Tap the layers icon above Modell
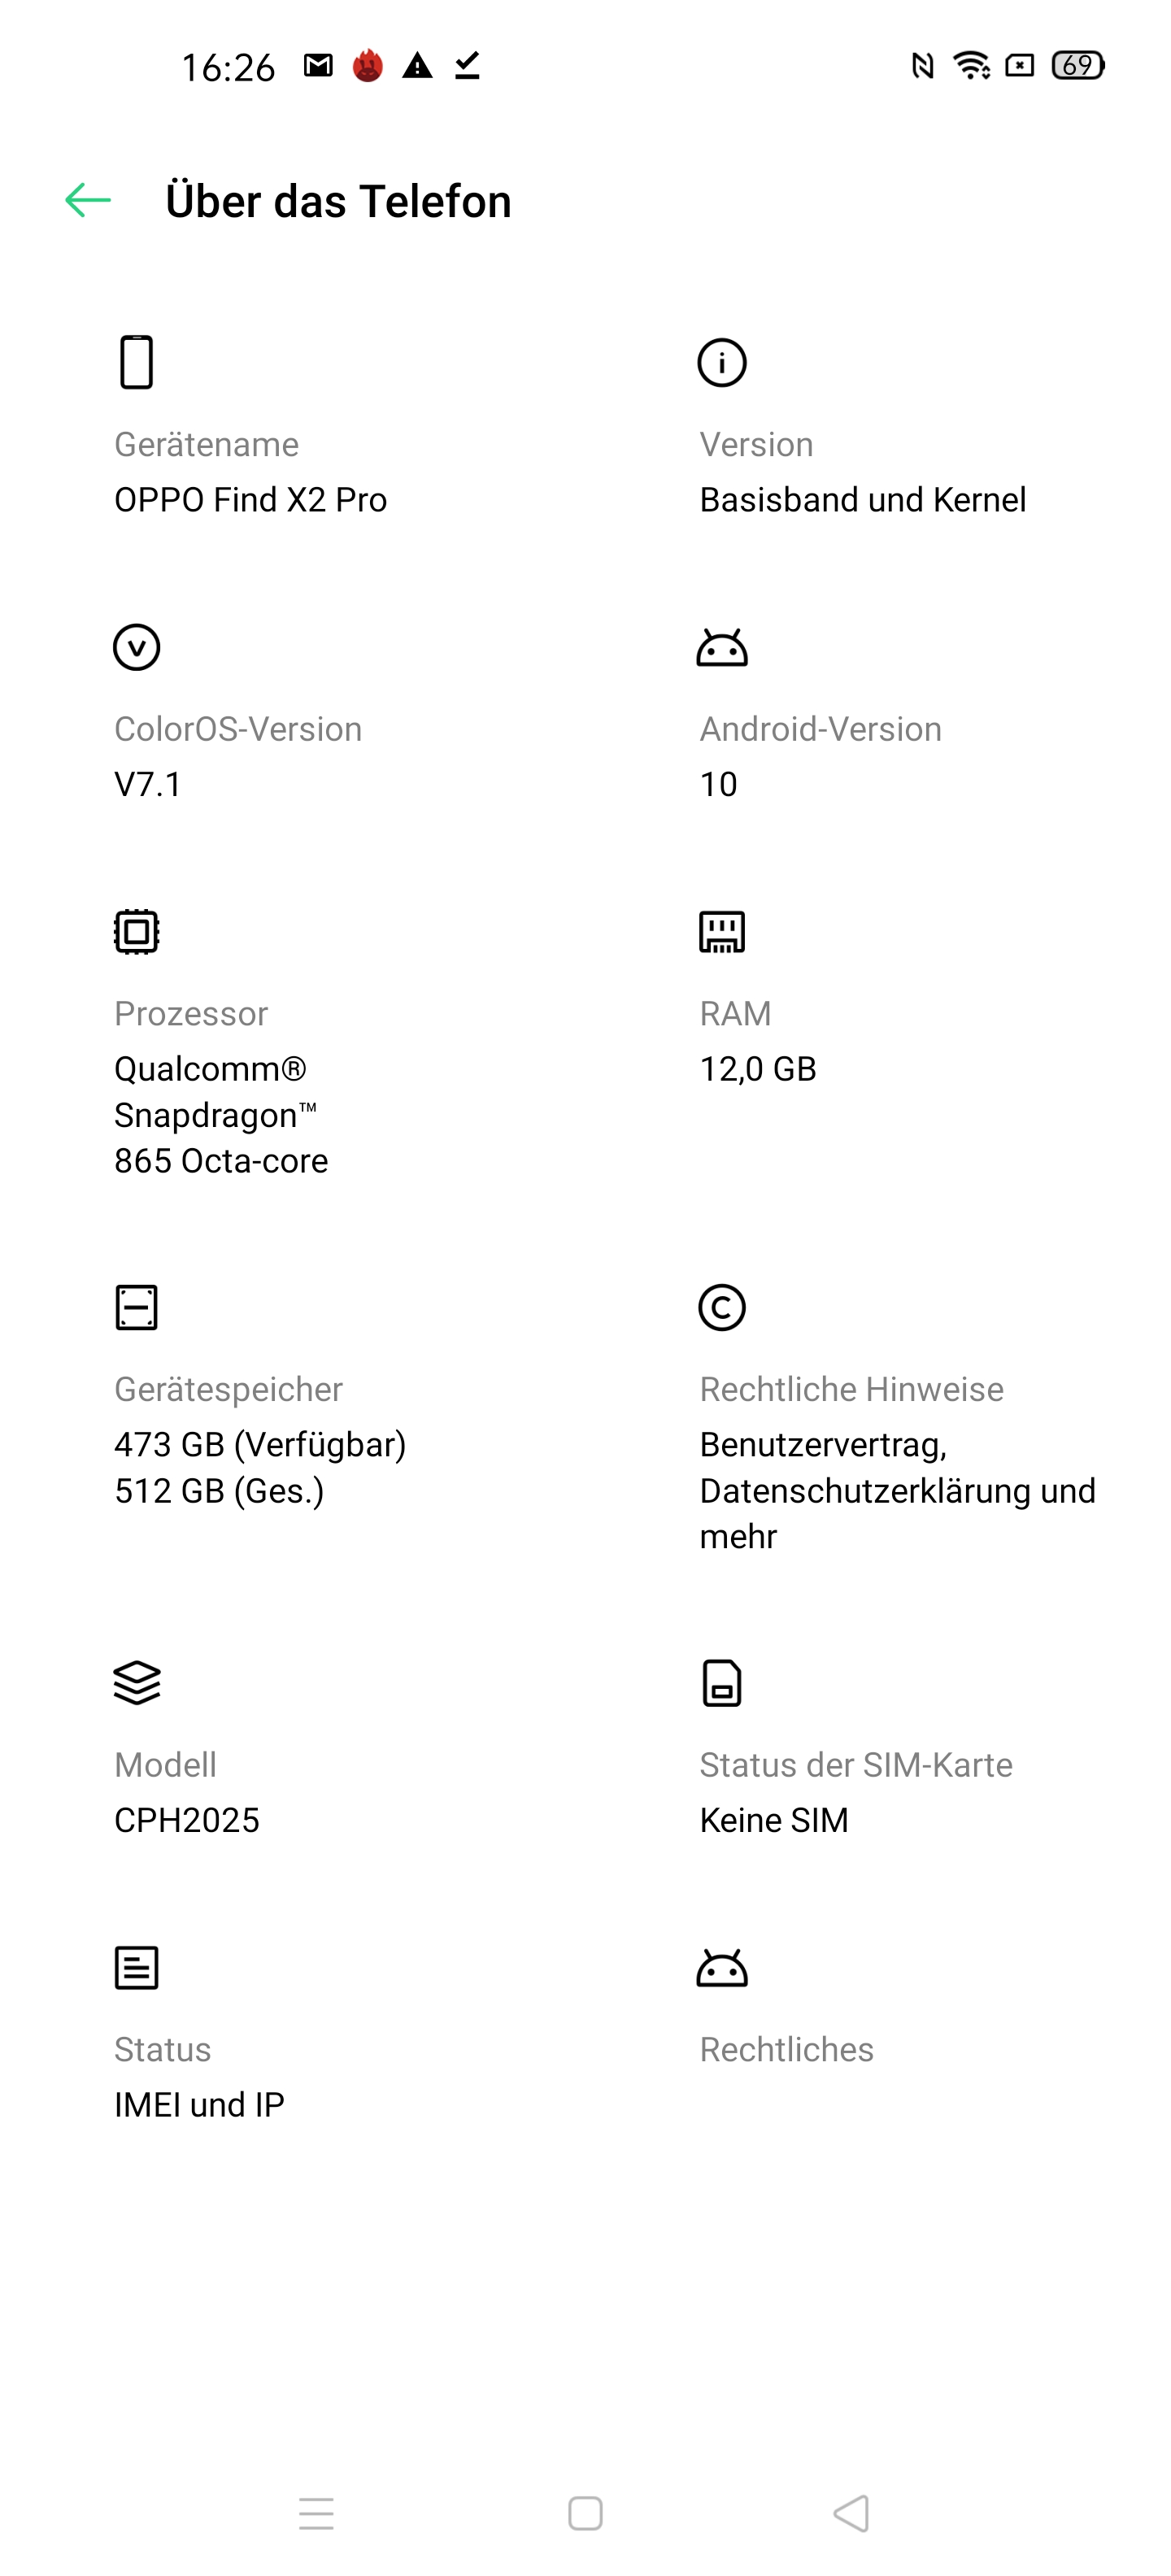Screen dimensions: 1171x2576 136,1682
